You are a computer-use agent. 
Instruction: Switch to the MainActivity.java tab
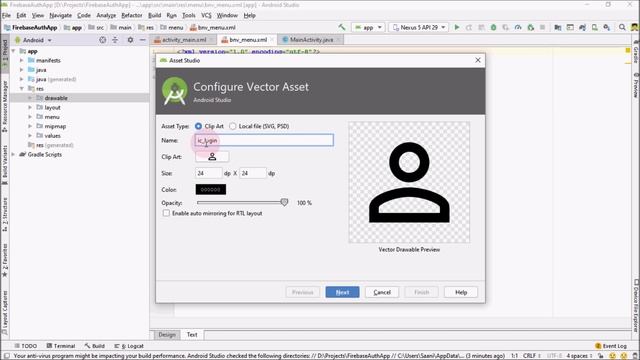coord(311,40)
